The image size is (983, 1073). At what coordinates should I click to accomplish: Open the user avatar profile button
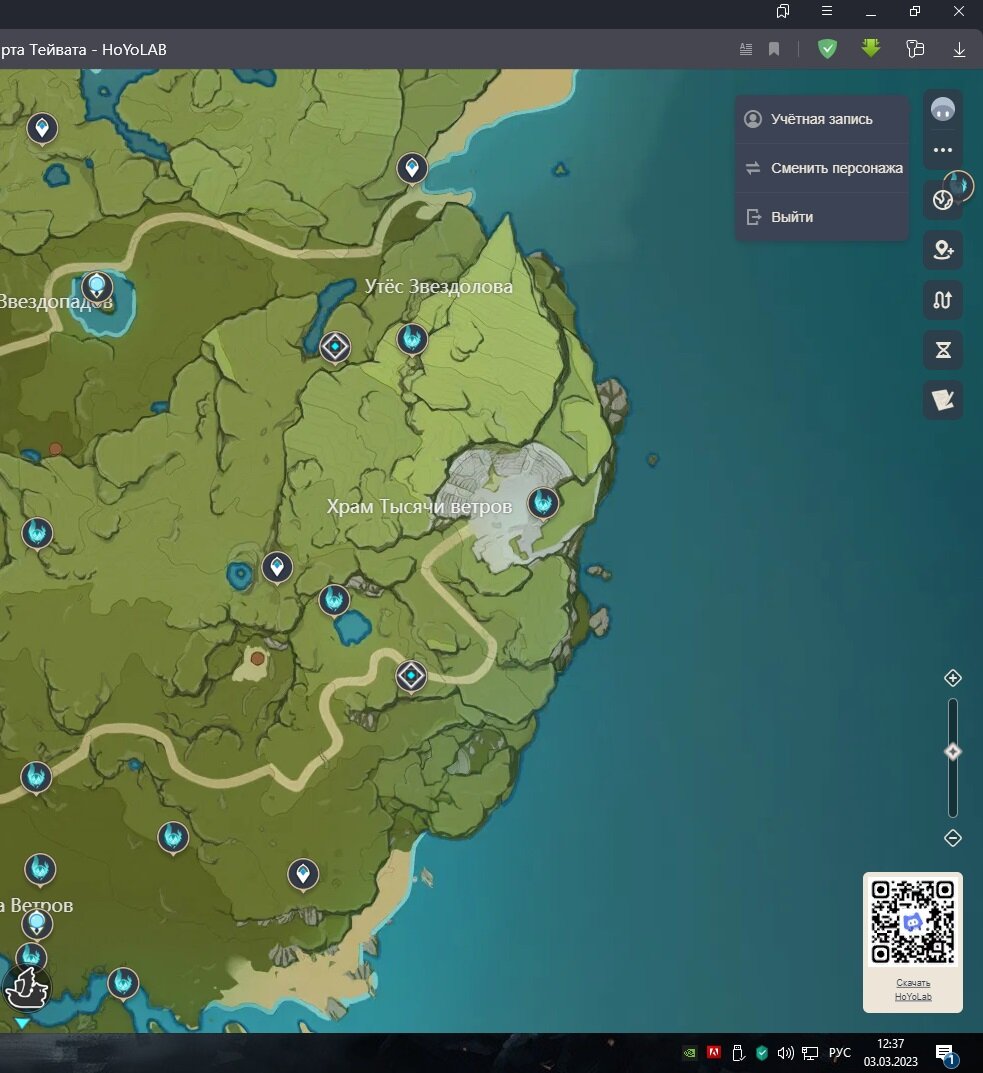pyautogui.click(x=943, y=109)
